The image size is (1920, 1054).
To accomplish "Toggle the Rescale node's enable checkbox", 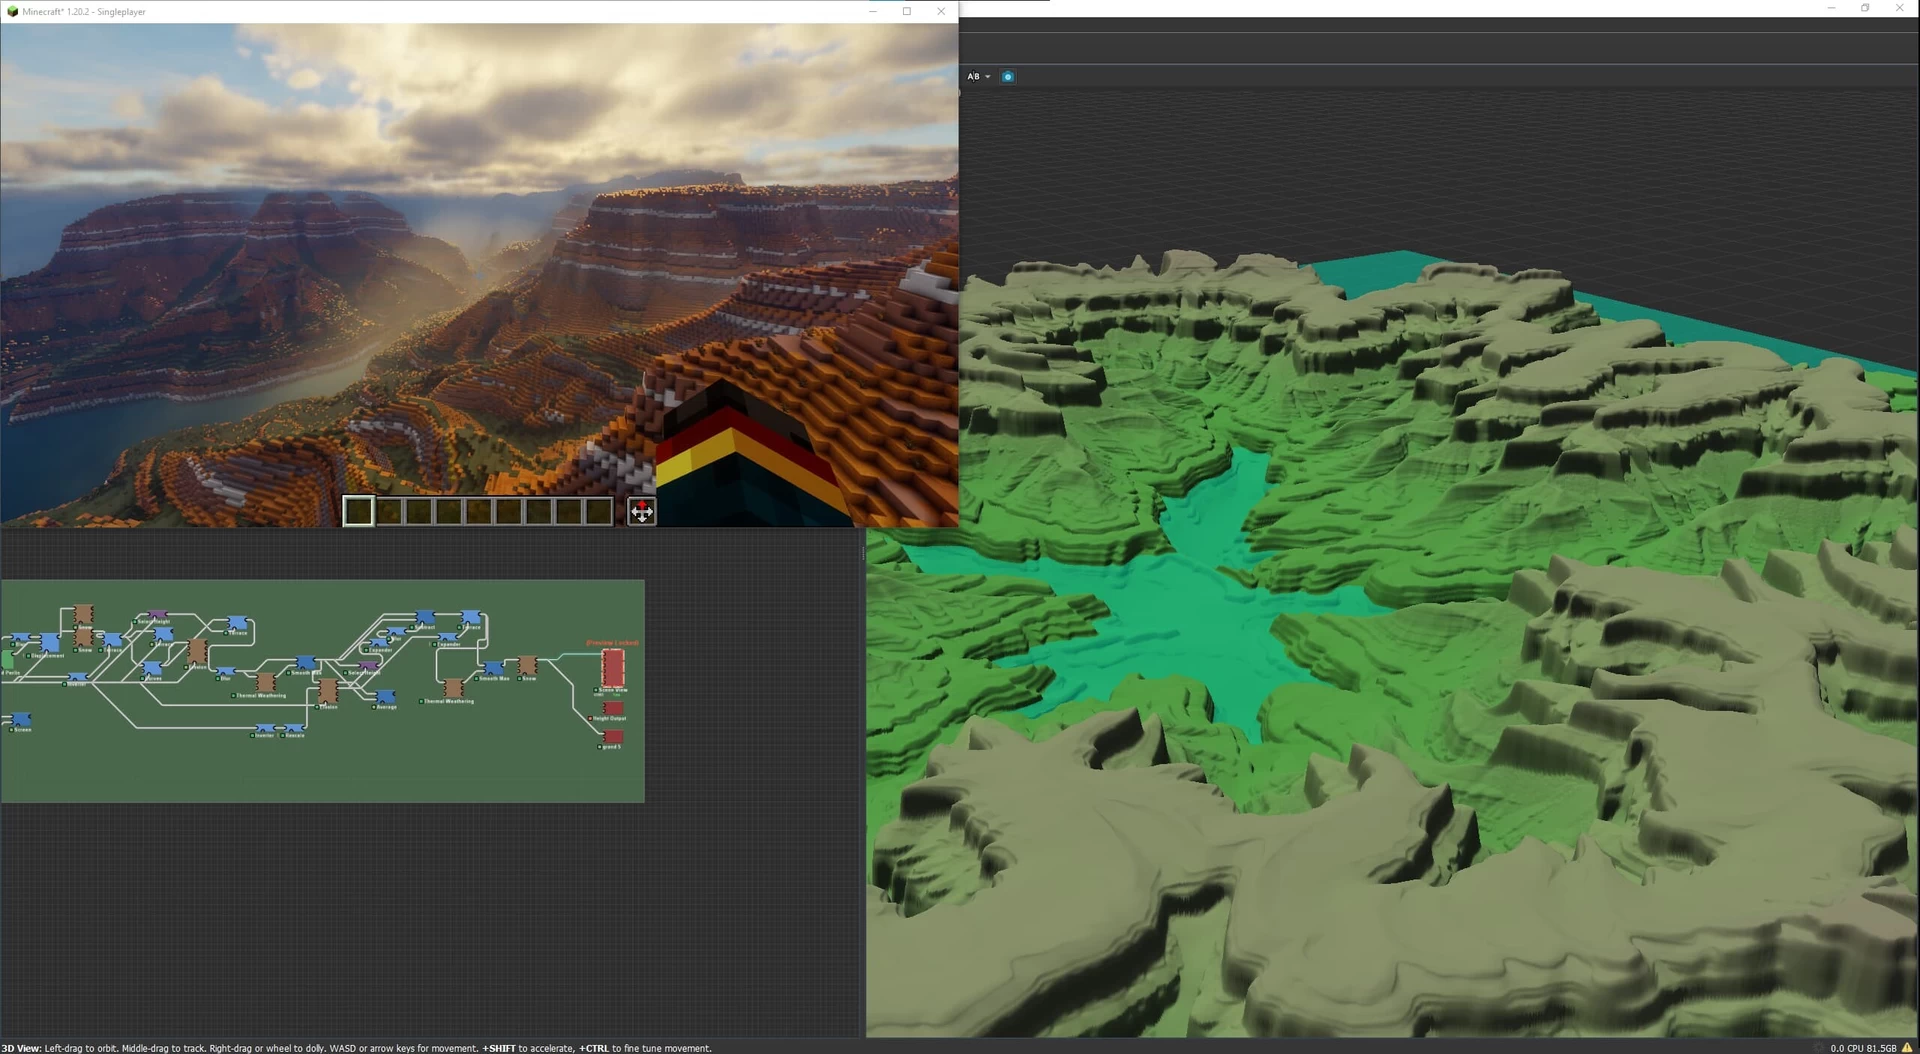I will [x=283, y=736].
